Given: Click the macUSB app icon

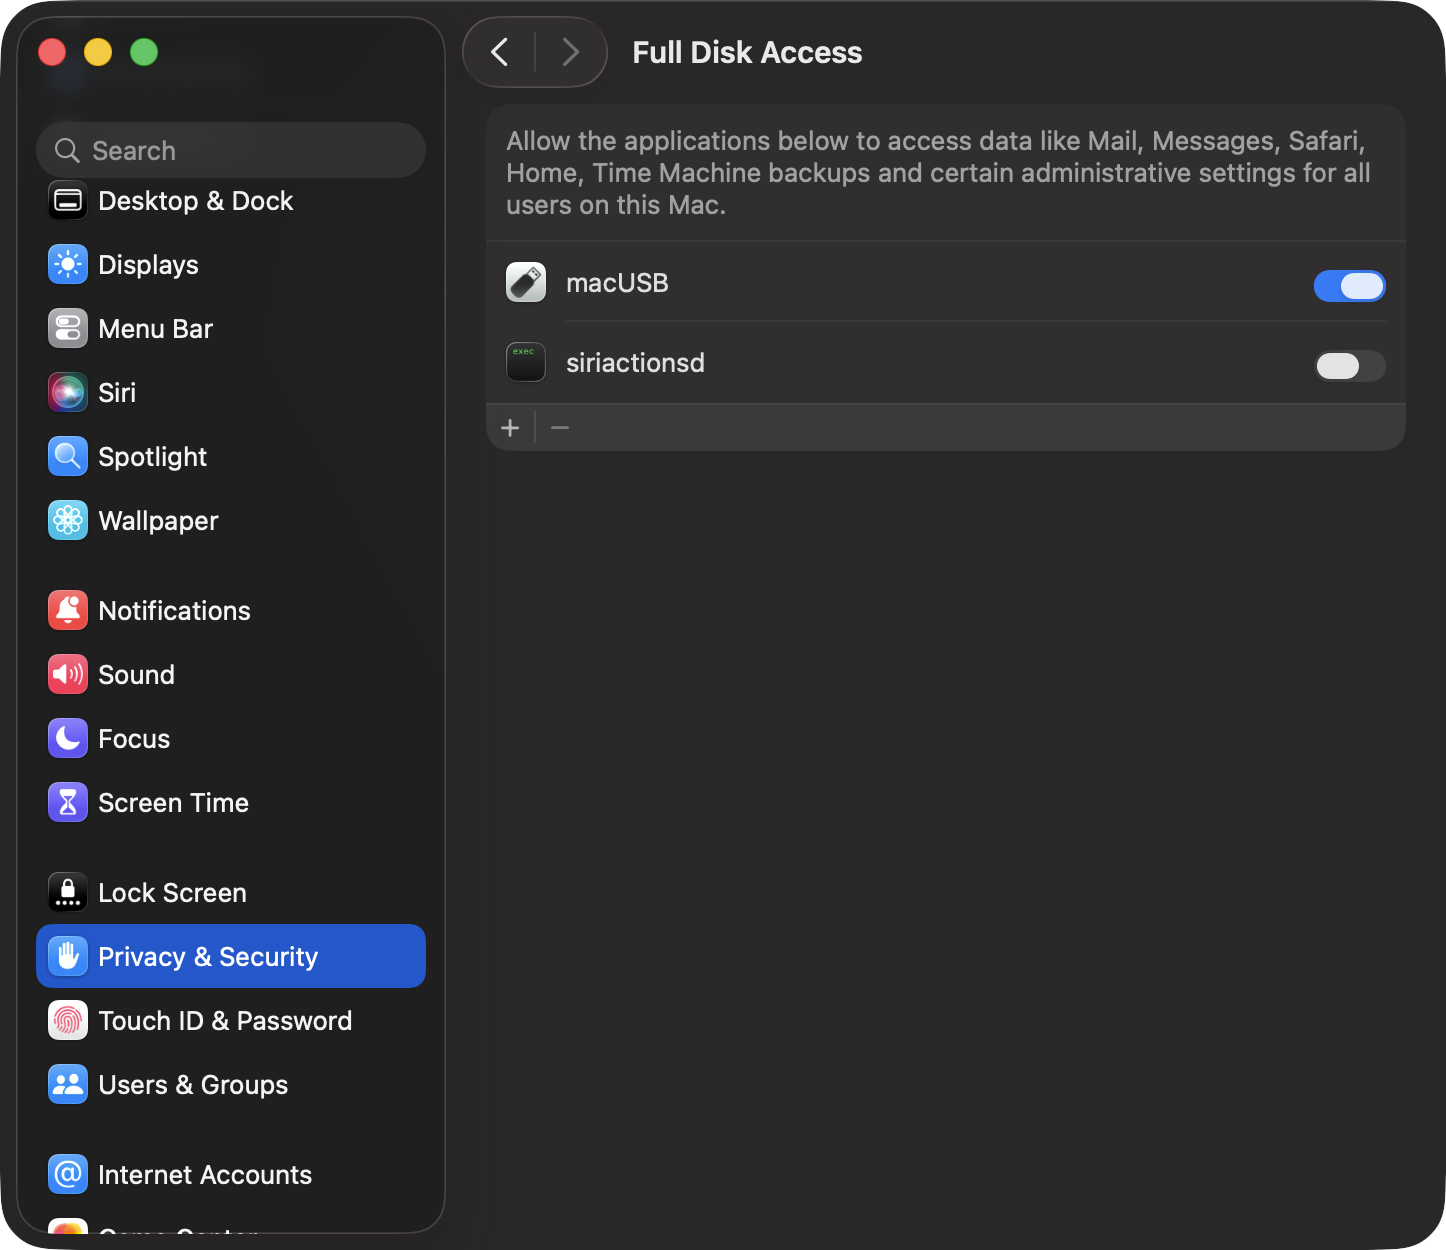Looking at the screenshot, I should tap(526, 283).
